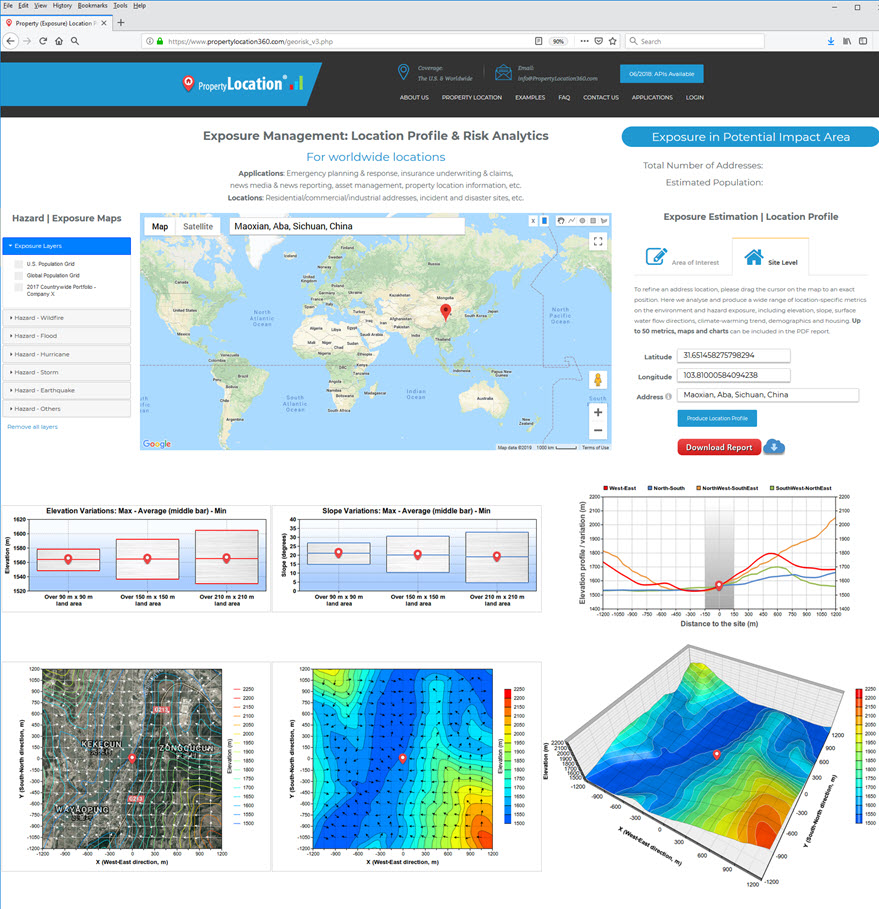Click the red location pin on world map
This screenshot has width=879, height=909.
(445, 311)
